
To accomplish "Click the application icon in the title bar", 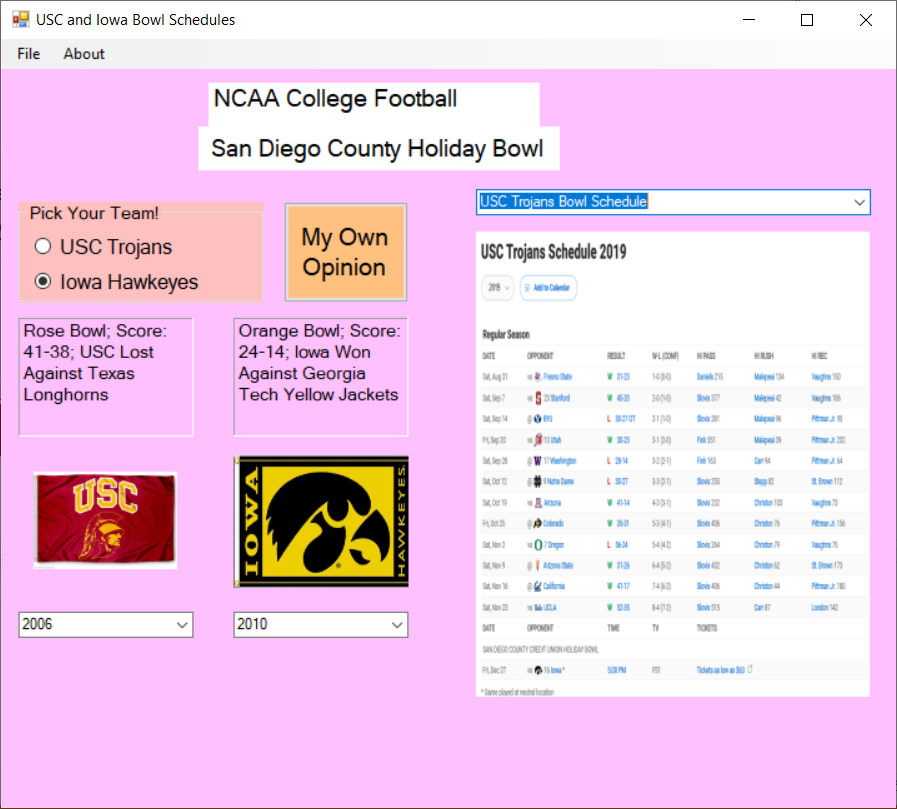I will coord(21,19).
